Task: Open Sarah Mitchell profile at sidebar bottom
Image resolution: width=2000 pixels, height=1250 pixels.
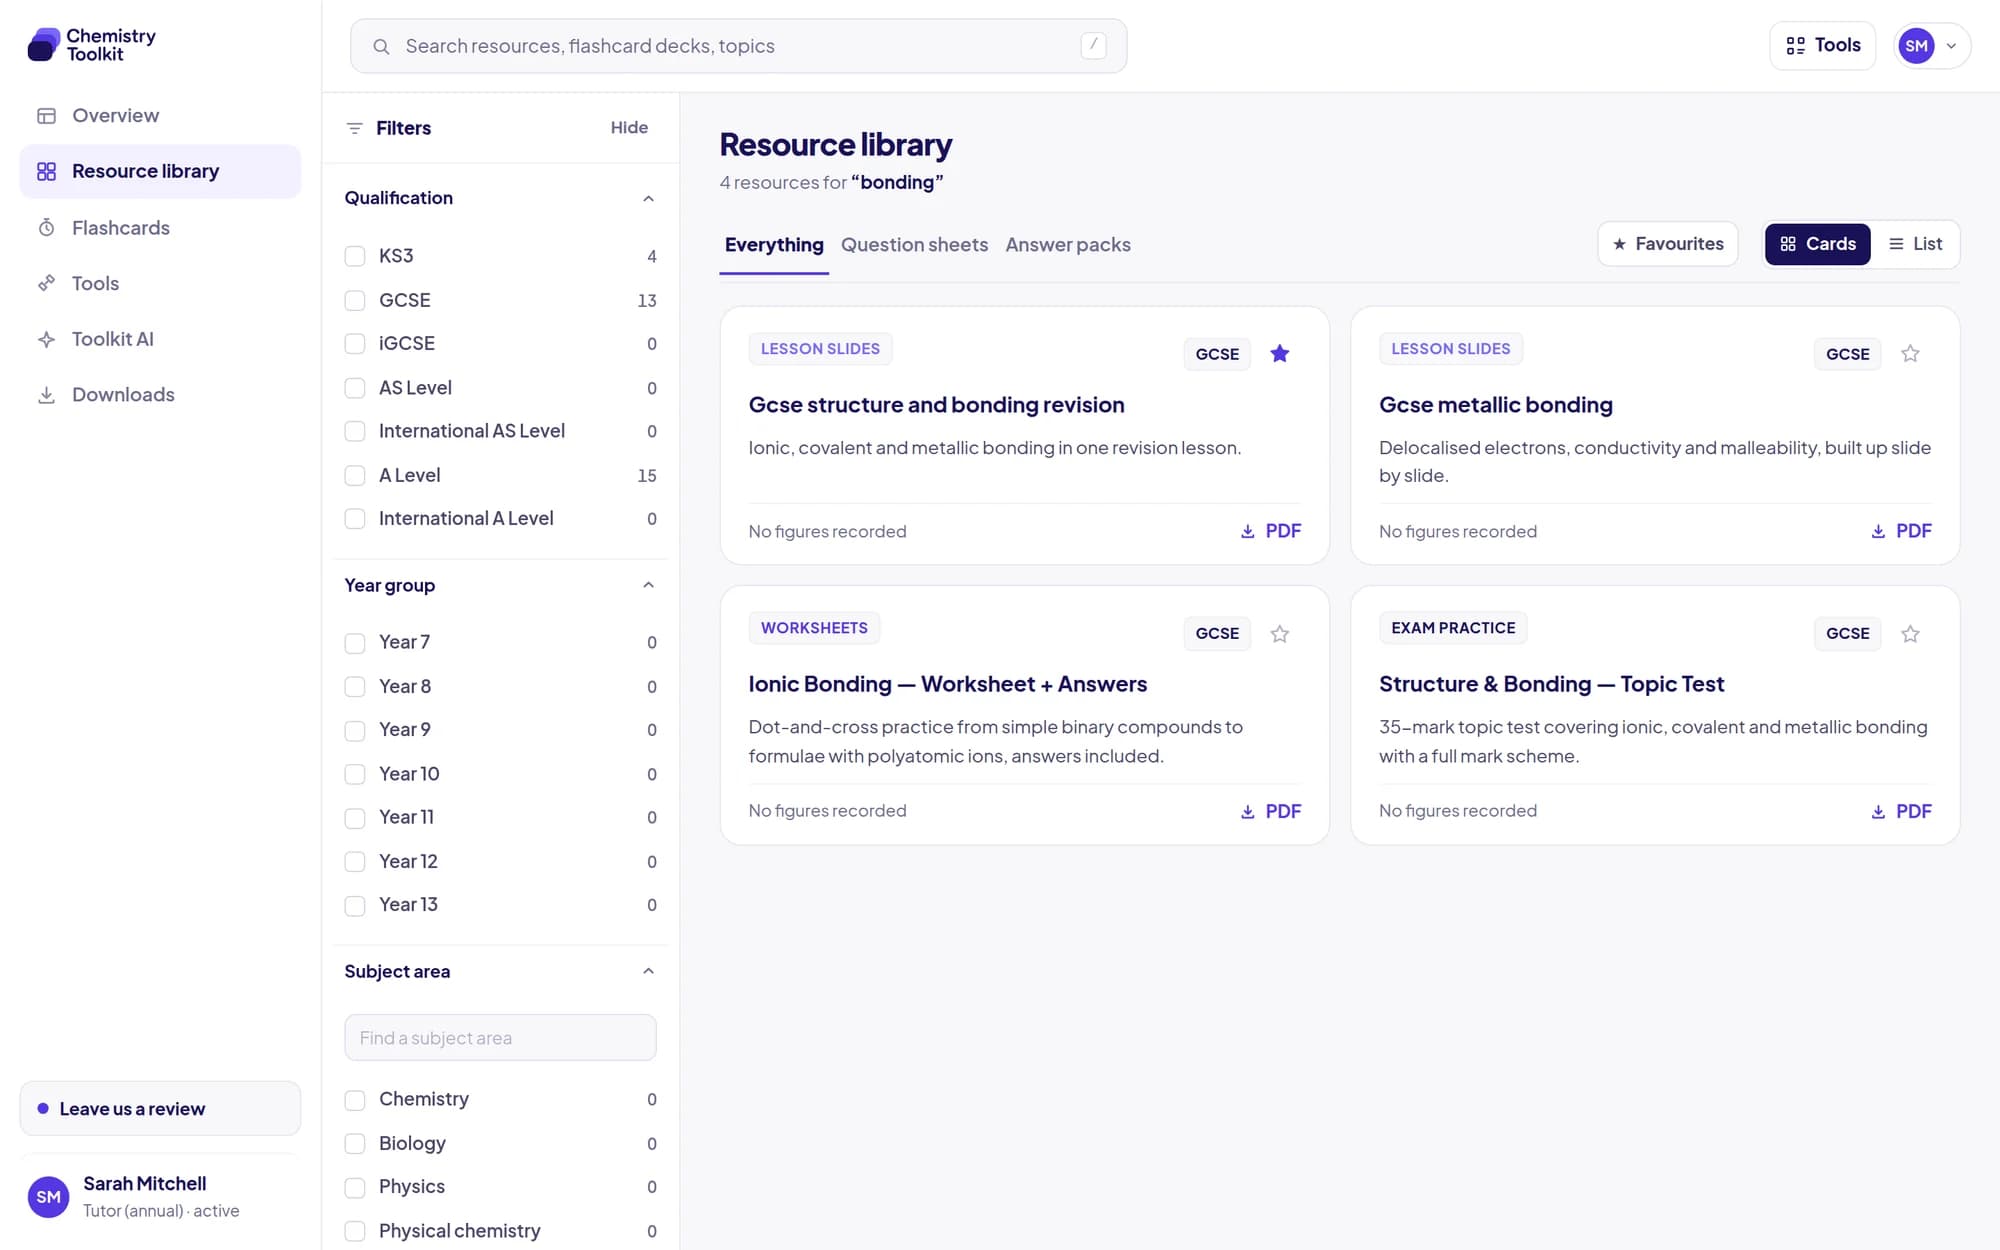Action: (160, 1197)
